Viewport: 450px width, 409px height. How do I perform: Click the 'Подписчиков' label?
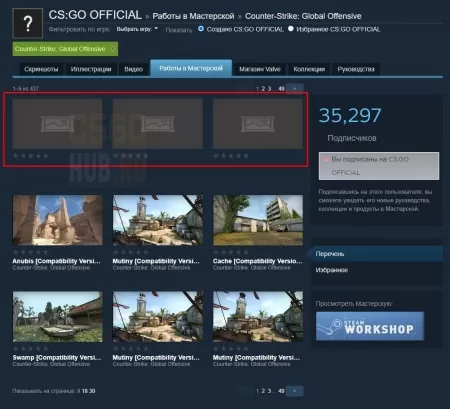(352, 138)
